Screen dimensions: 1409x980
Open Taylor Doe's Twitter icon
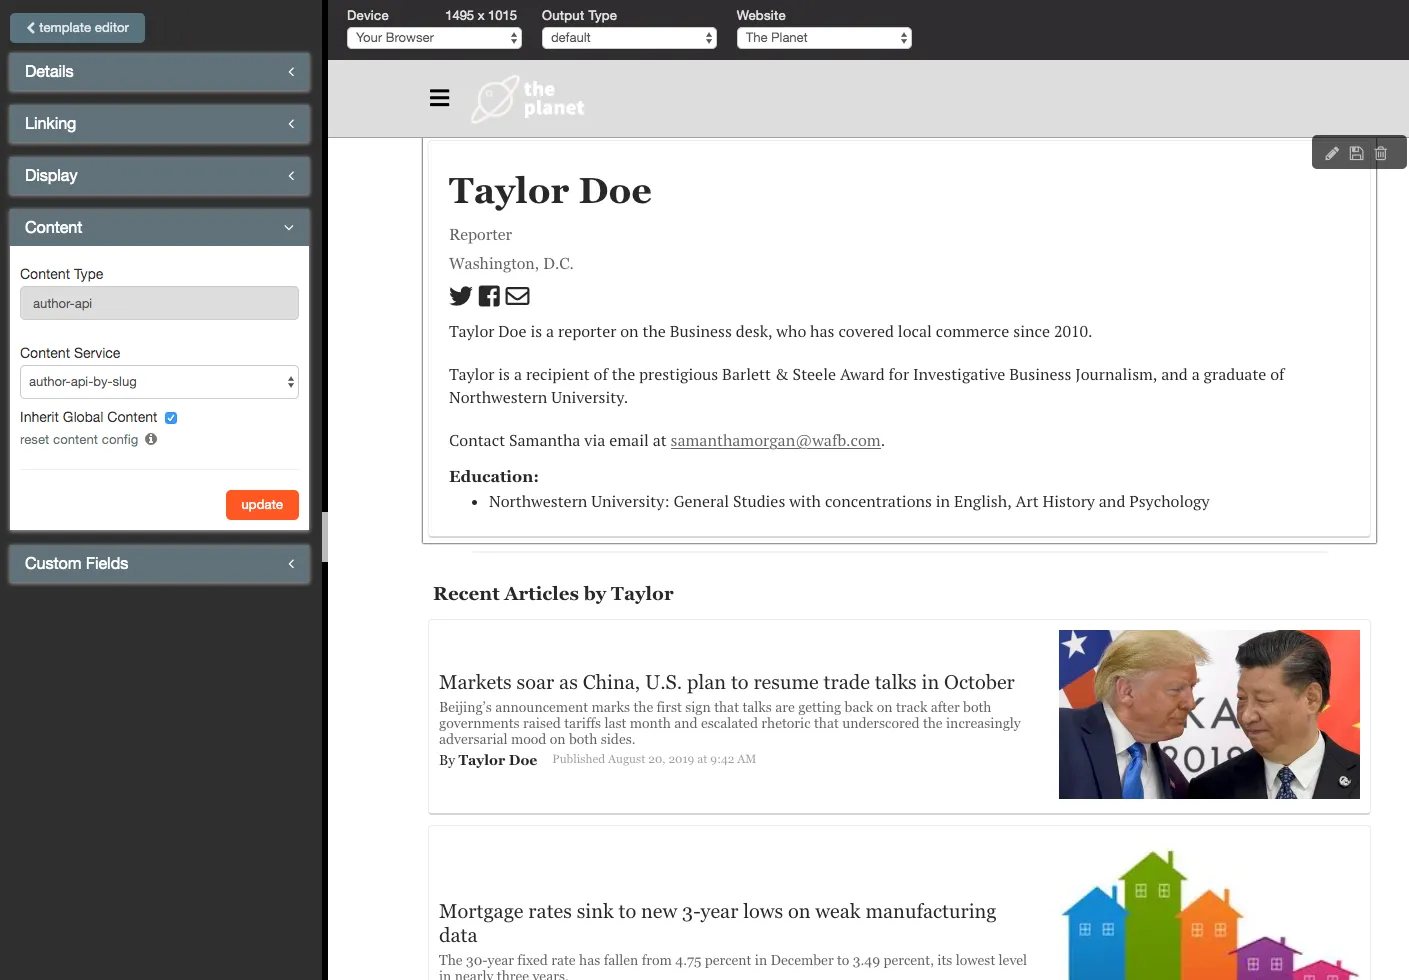click(x=460, y=296)
